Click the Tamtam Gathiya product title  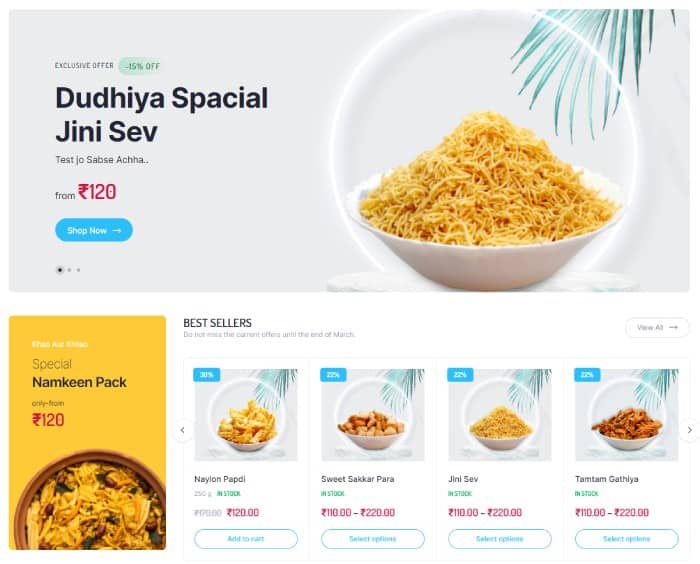point(606,479)
